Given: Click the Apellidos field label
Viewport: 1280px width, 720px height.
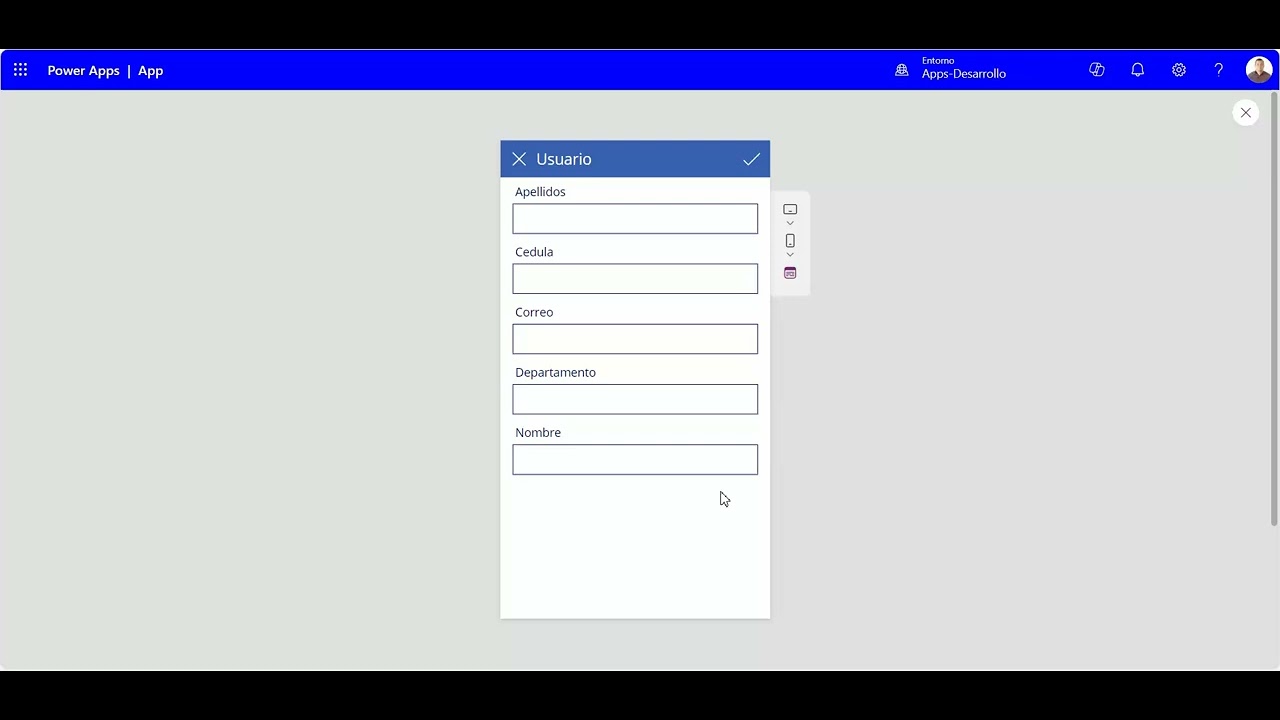Looking at the screenshot, I should [540, 192].
